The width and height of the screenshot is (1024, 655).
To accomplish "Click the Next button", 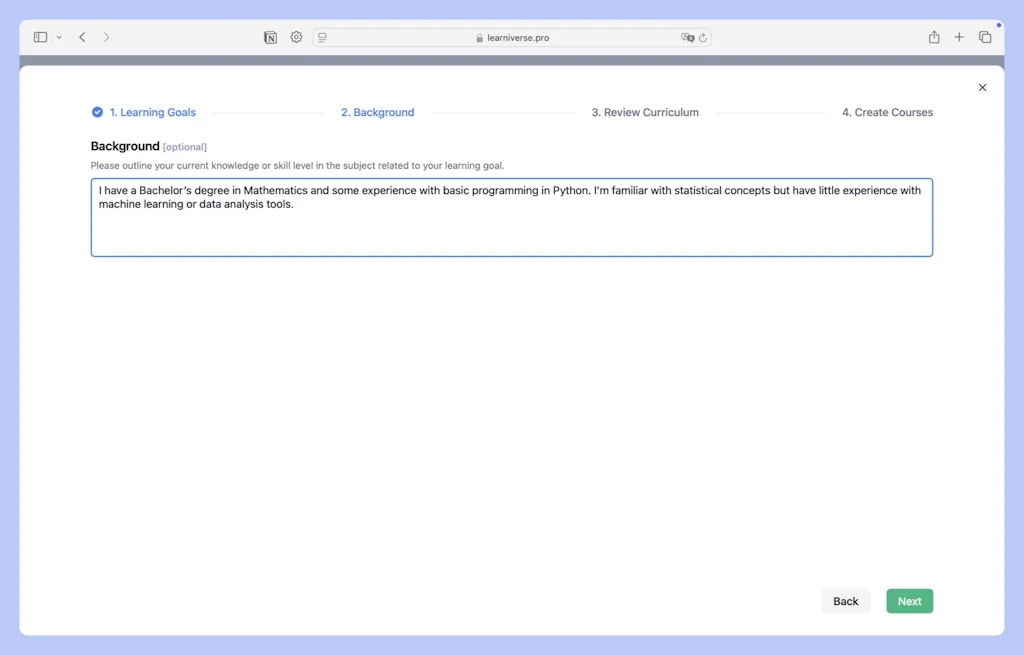I will (x=909, y=601).
